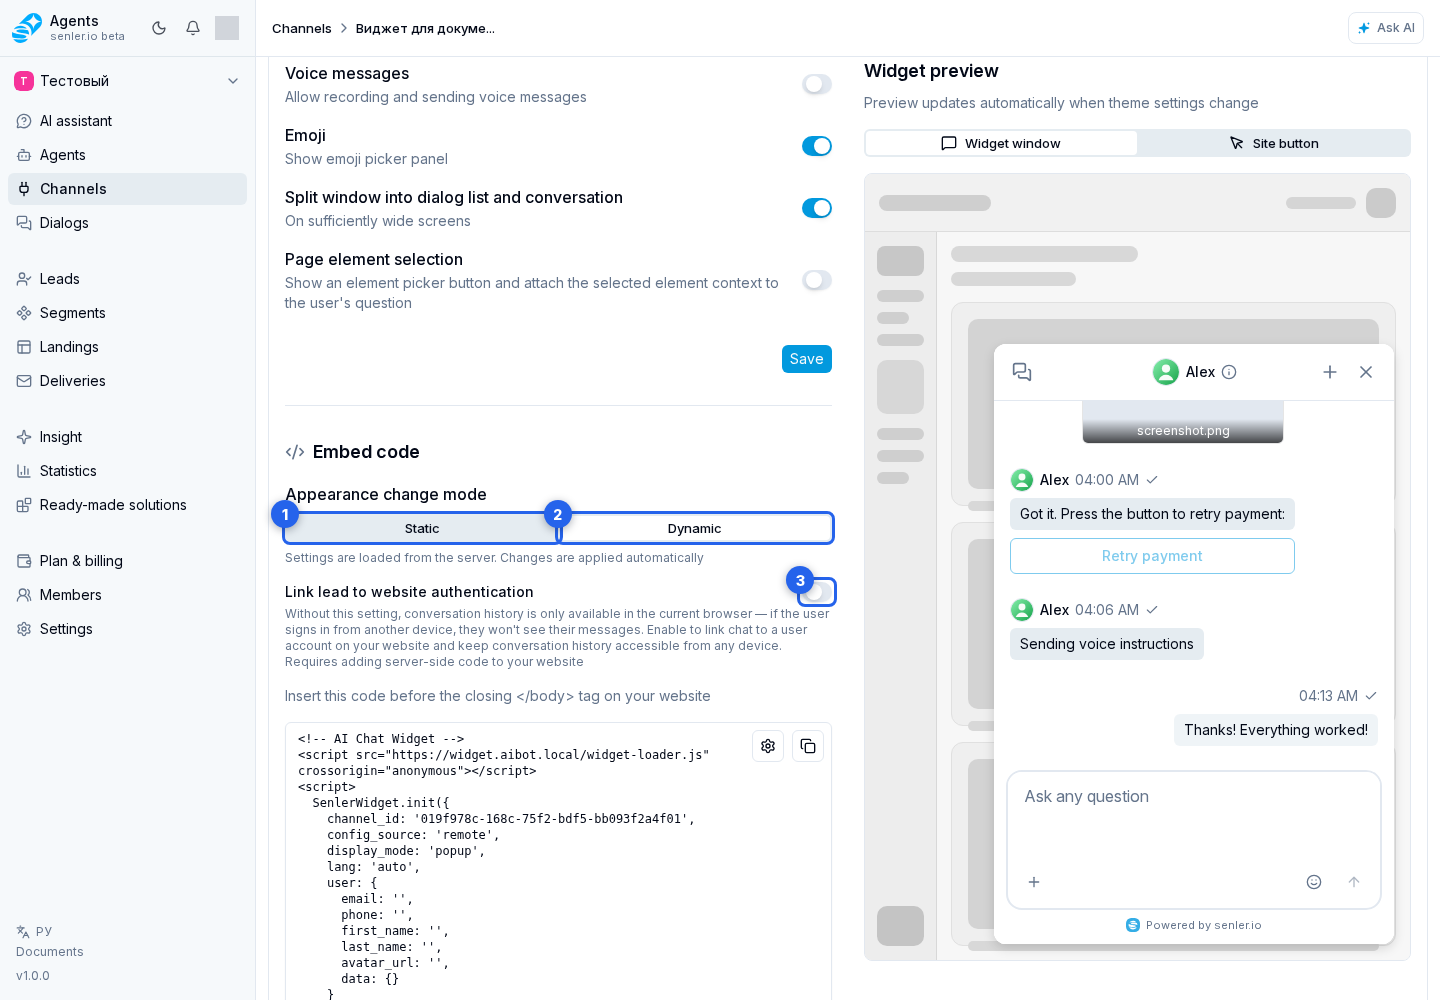The width and height of the screenshot is (1440, 1000).
Task: Open Landings section
Action: click(x=127, y=347)
